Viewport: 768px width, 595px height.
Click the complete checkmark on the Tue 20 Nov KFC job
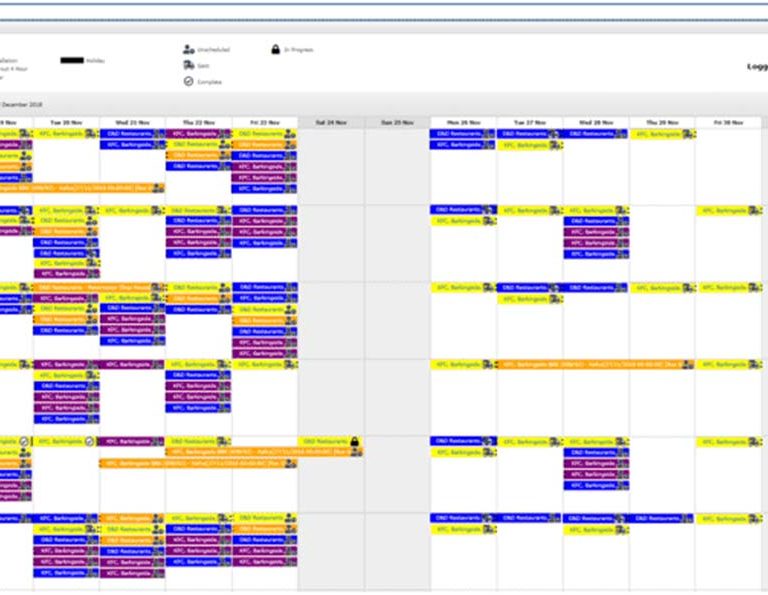point(89,441)
